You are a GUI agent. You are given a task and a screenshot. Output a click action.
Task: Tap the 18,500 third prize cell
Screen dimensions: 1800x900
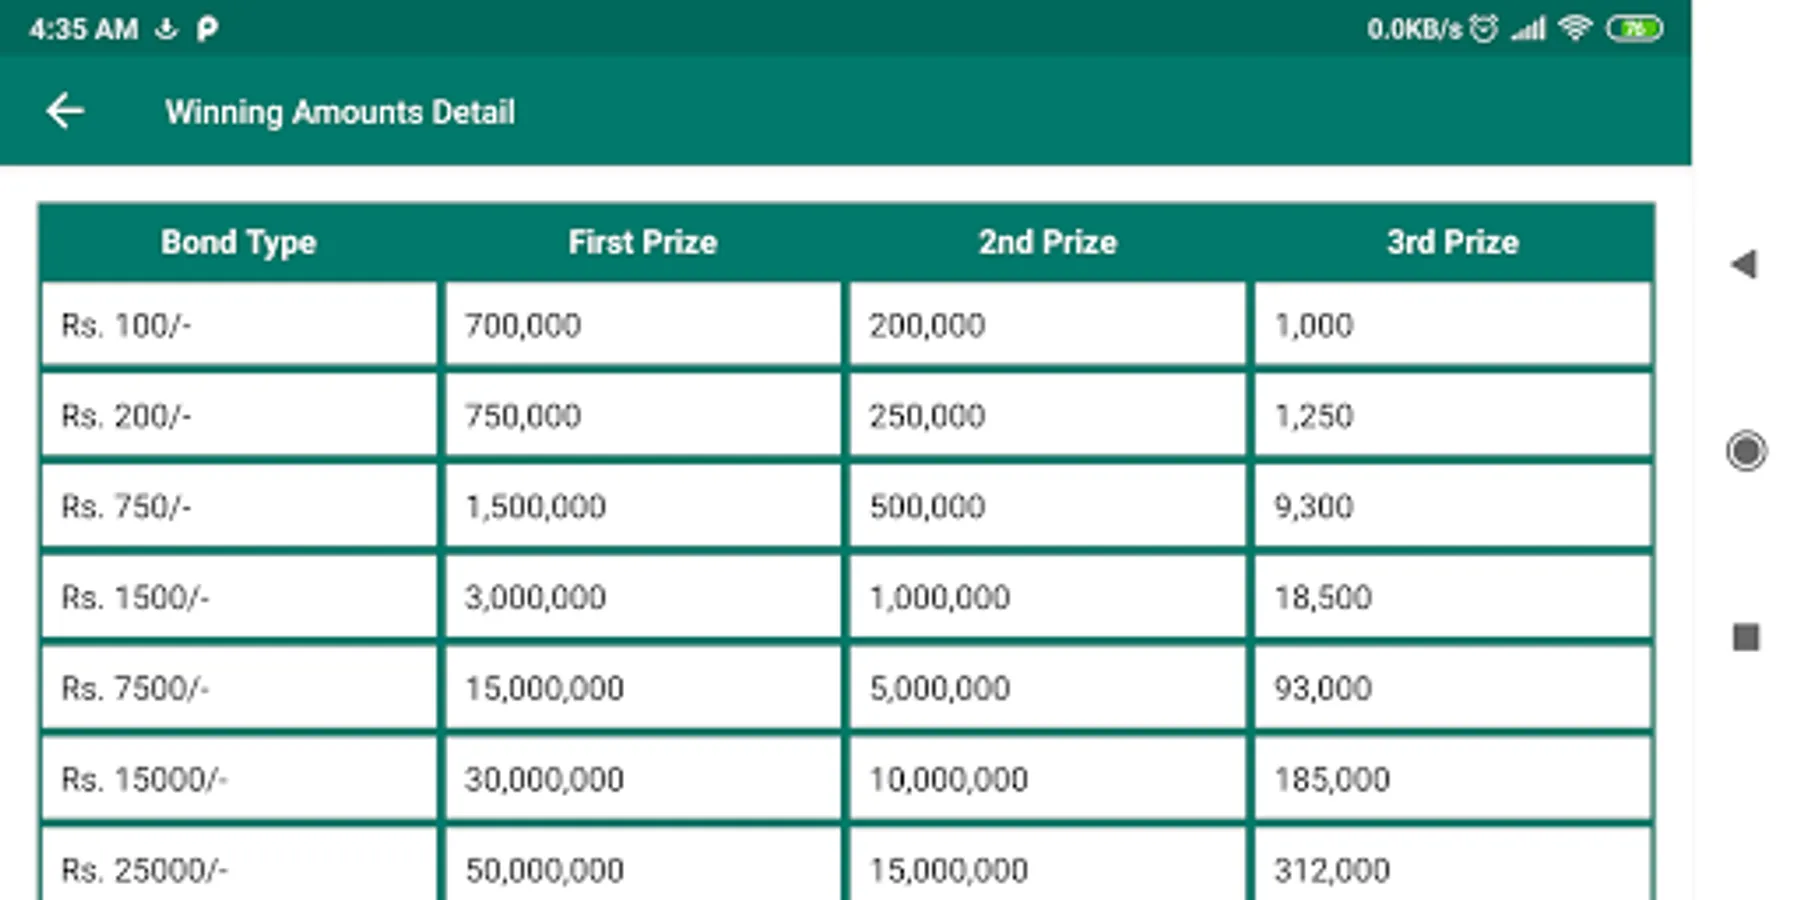pyautogui.click(x=1452, y=597)
